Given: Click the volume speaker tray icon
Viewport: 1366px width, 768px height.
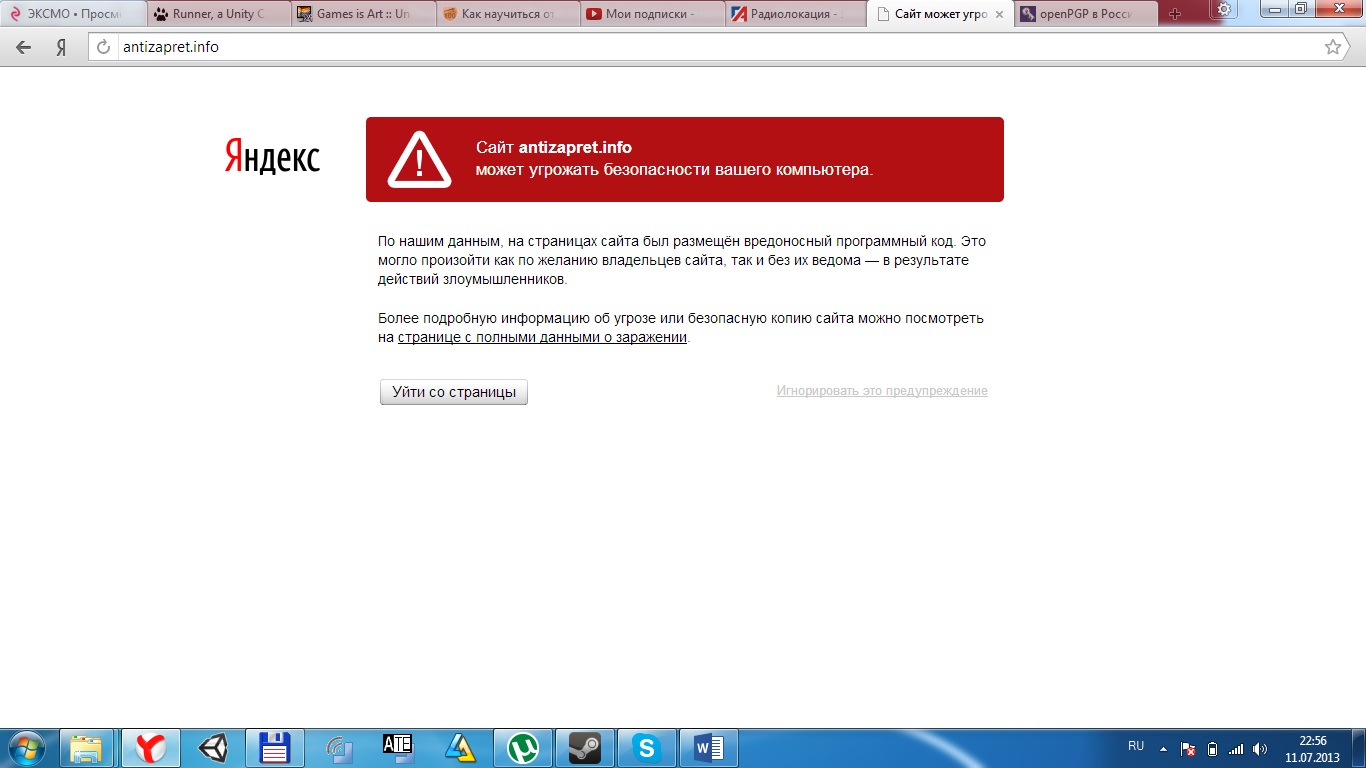Looking at the screenshot, I should pos(1260,748).
